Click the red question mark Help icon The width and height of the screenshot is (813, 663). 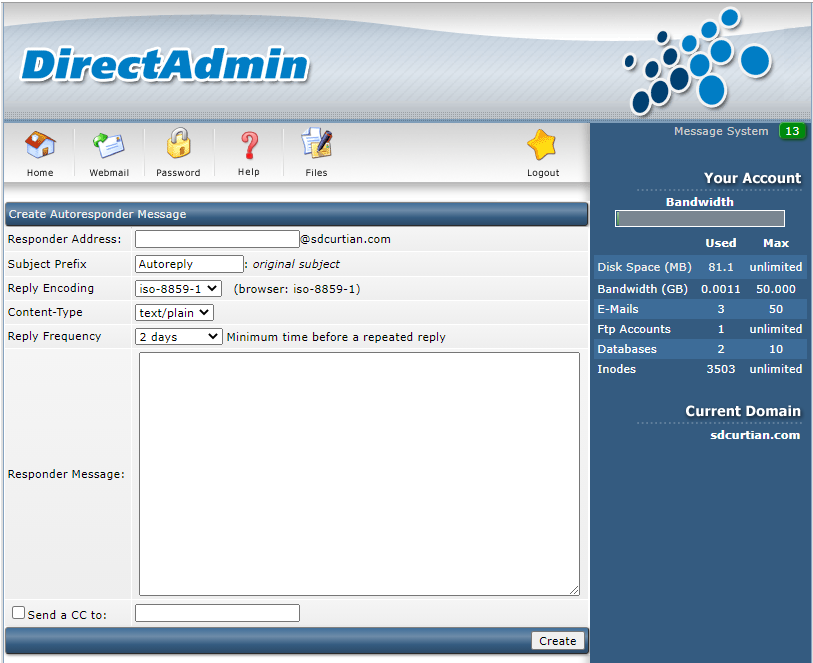[249, 145]
